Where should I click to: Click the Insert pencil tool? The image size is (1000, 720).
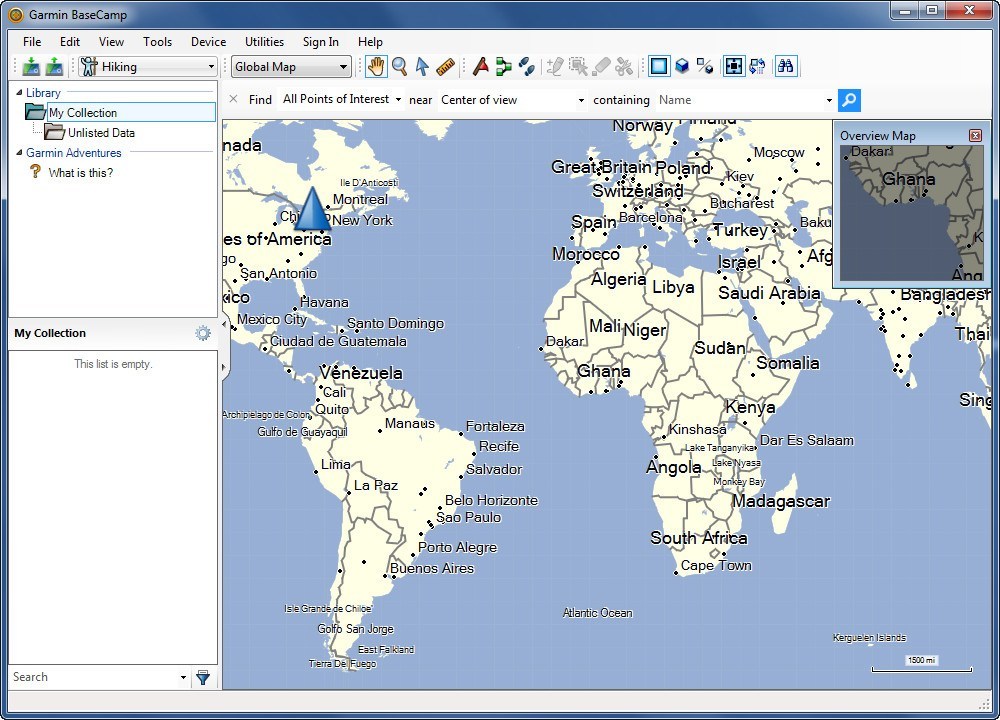555,66
